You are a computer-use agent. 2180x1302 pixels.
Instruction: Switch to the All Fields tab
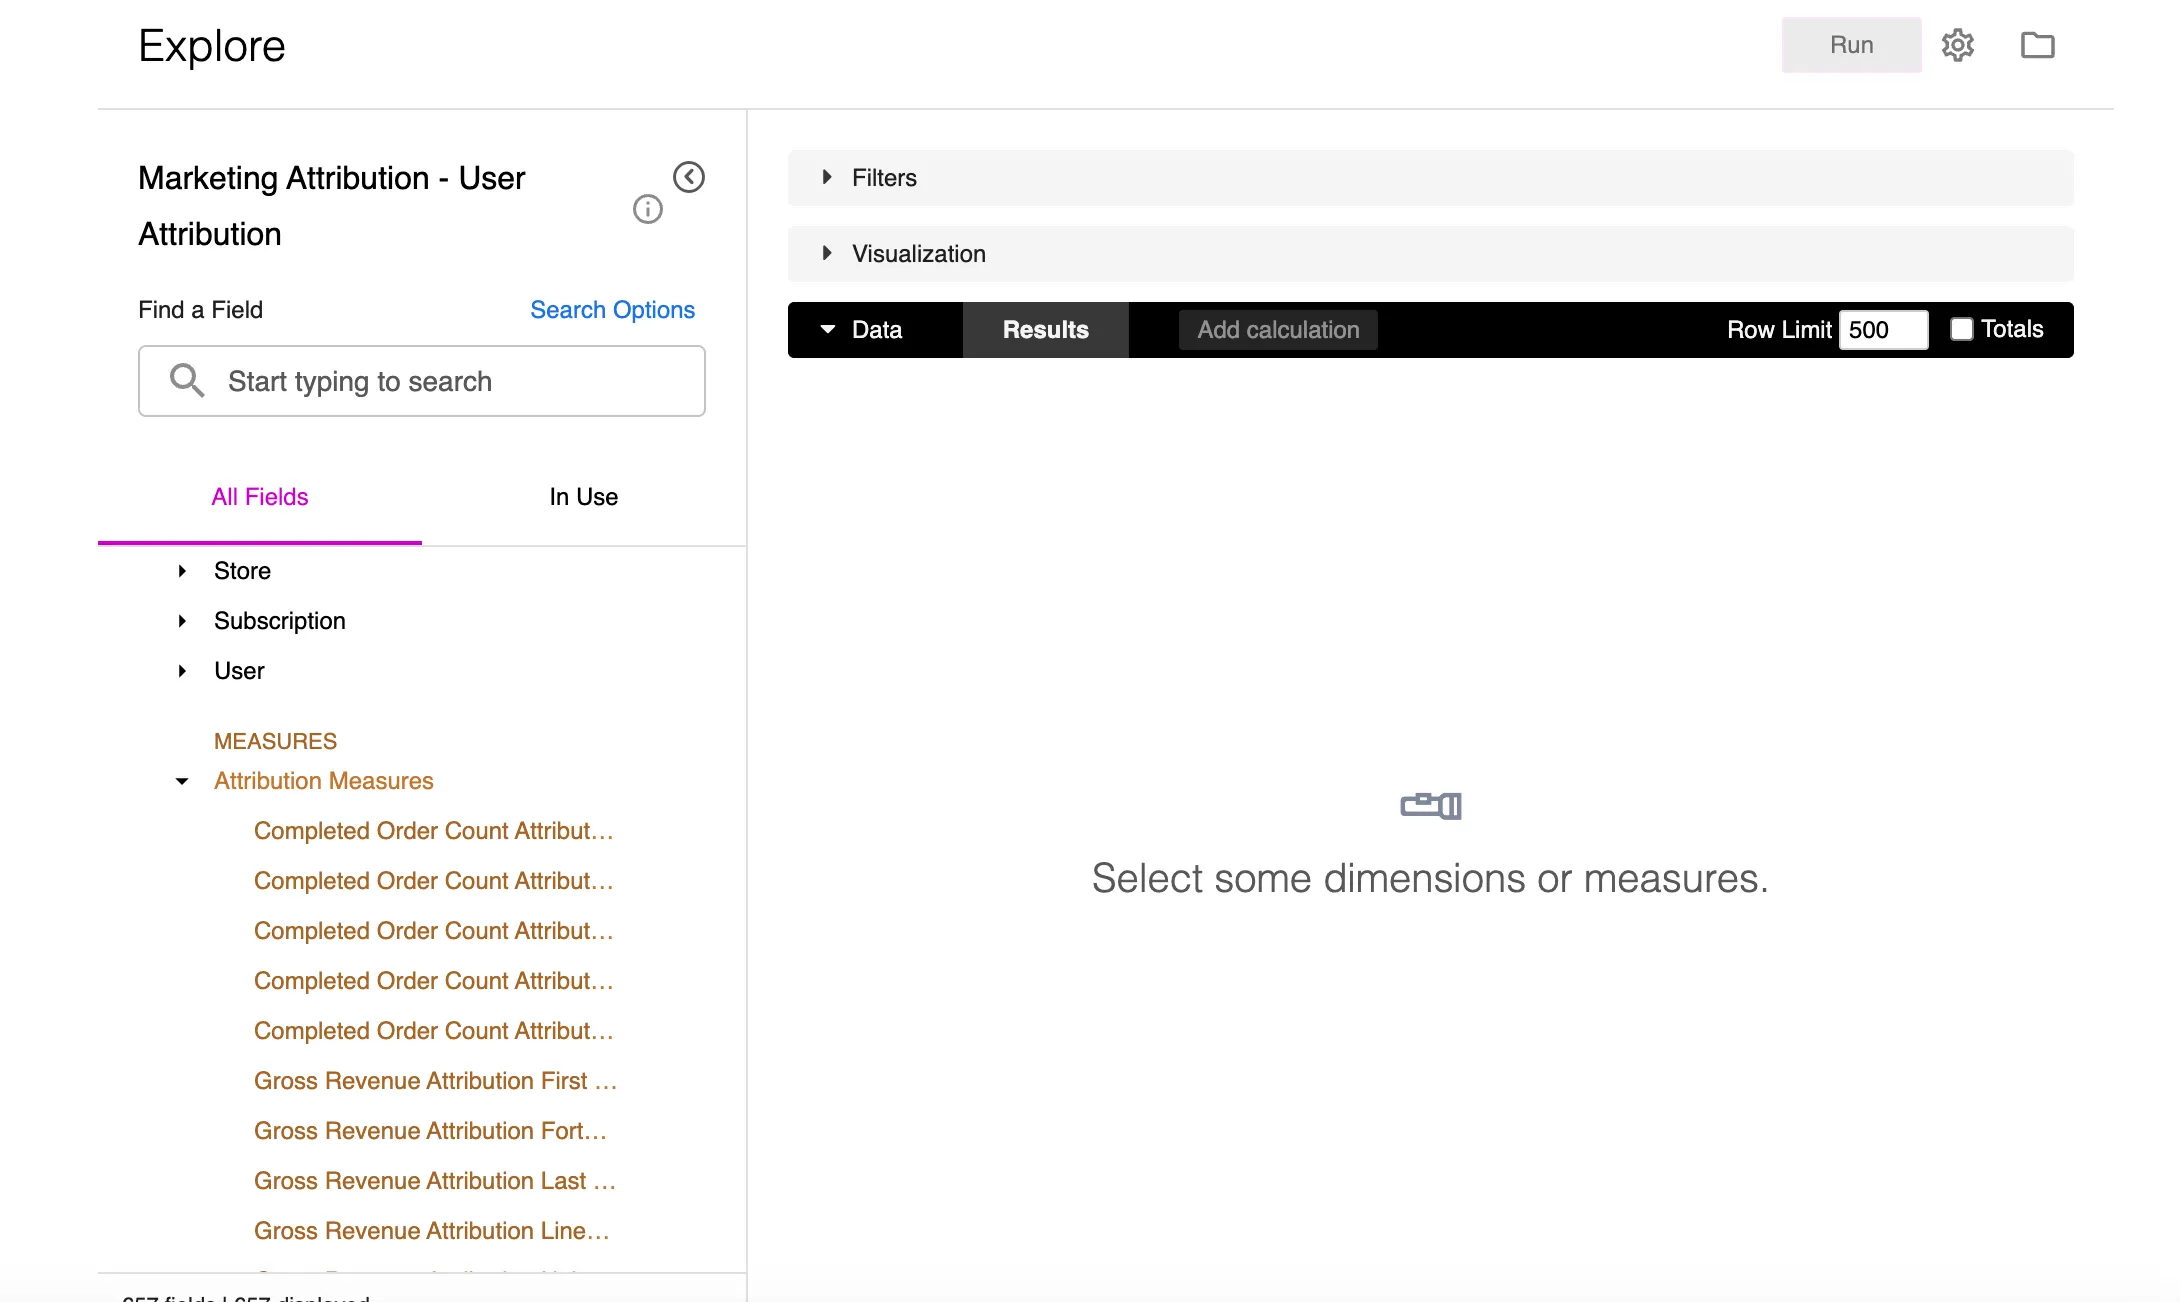coord(260,497)
